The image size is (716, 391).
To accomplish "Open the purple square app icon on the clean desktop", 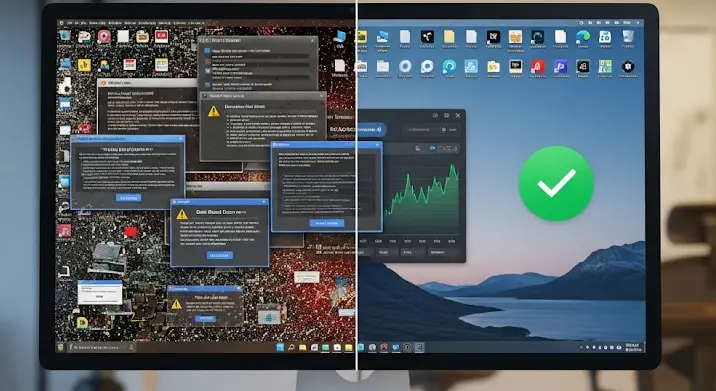I will pos(560,67).
